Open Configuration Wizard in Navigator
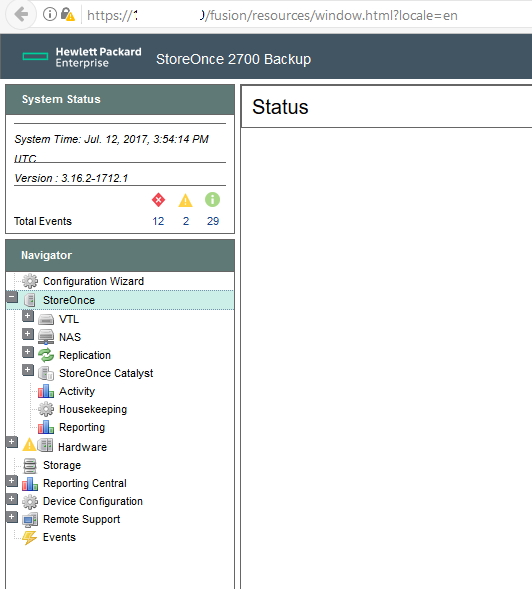 [93, 281]
